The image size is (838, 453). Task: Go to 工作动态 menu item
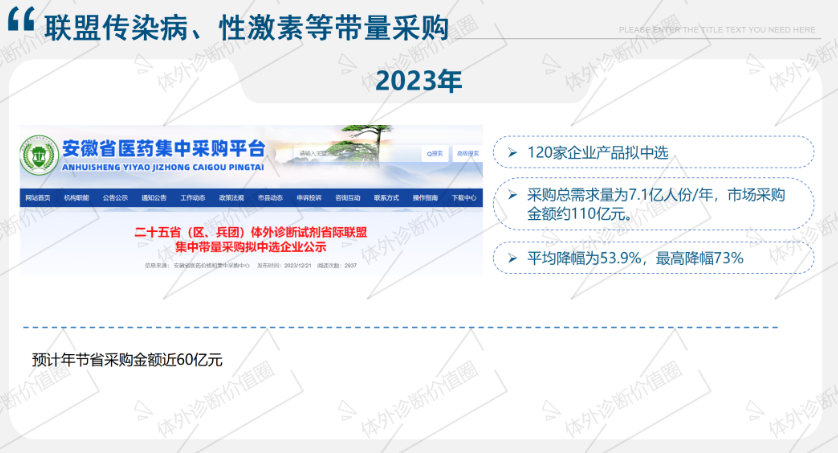pyautogui.click(x=193, y=198)
